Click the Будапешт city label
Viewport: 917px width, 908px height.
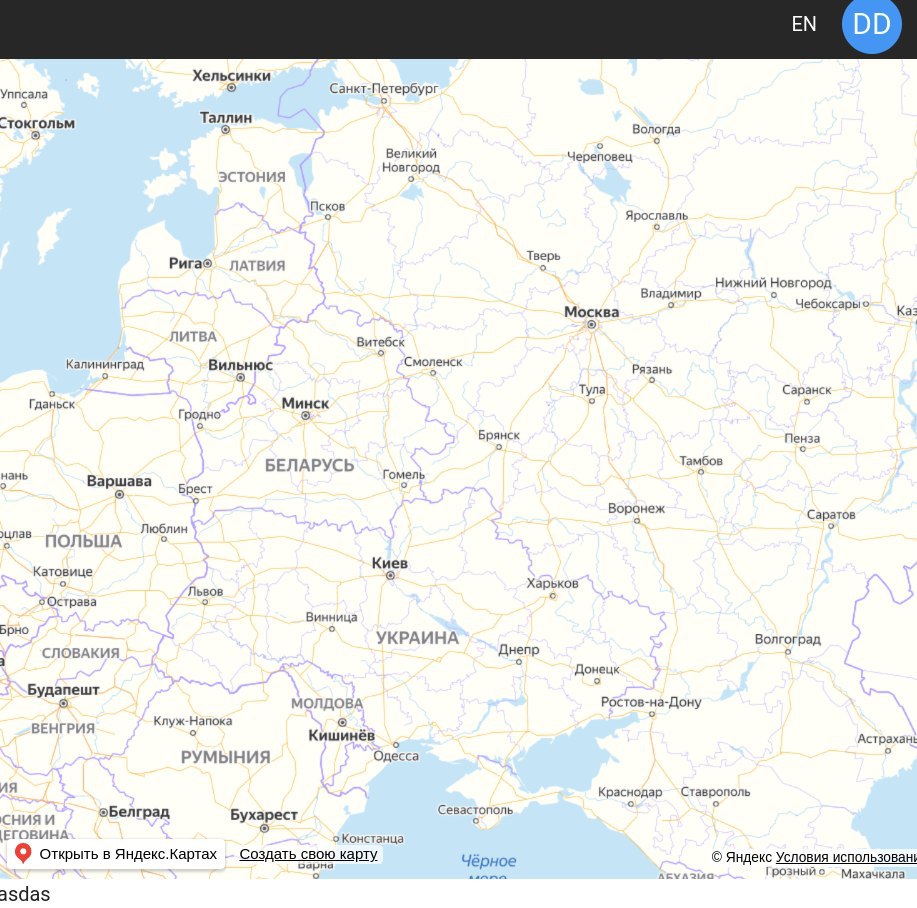63,689
